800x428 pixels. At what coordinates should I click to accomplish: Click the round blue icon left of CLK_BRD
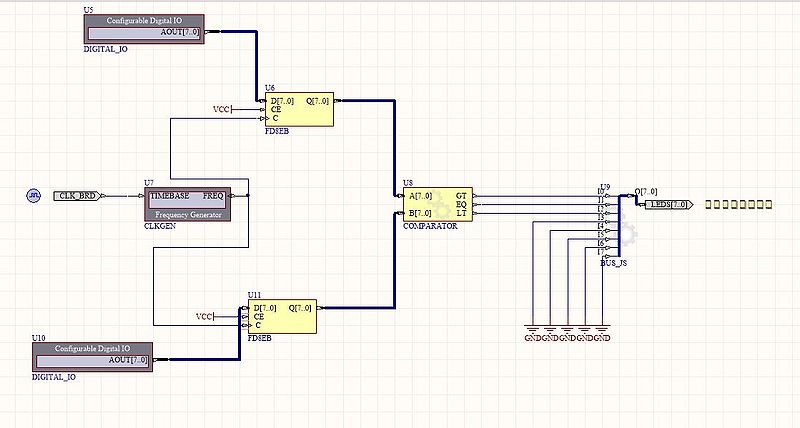click(33, 196)
